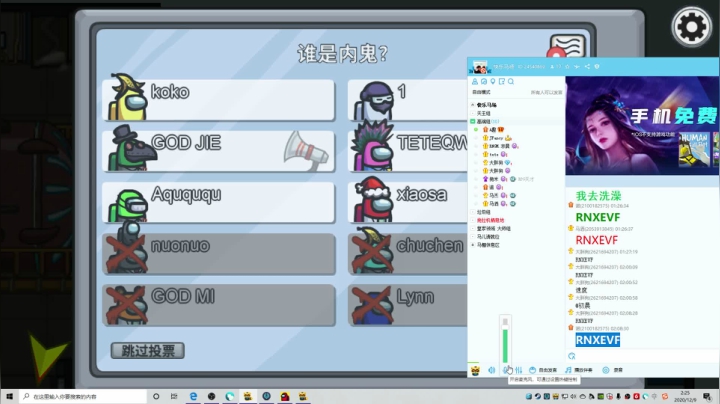Vote for player named 1
720x404 pixels.
click(408, 100)
